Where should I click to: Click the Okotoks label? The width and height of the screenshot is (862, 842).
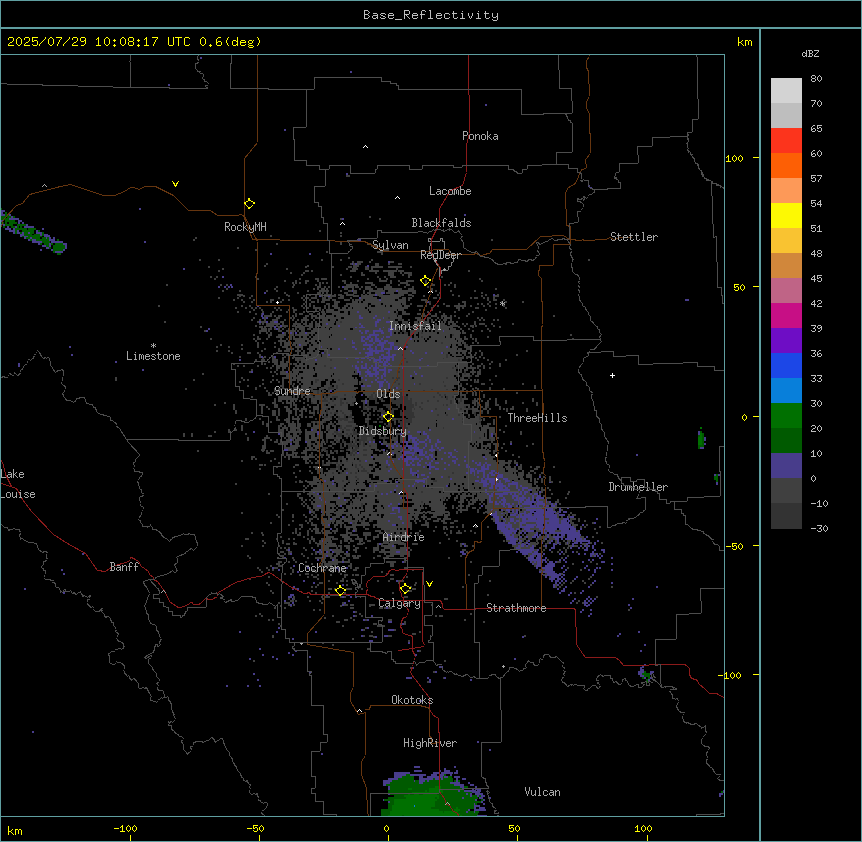click(x=412, y=700)
